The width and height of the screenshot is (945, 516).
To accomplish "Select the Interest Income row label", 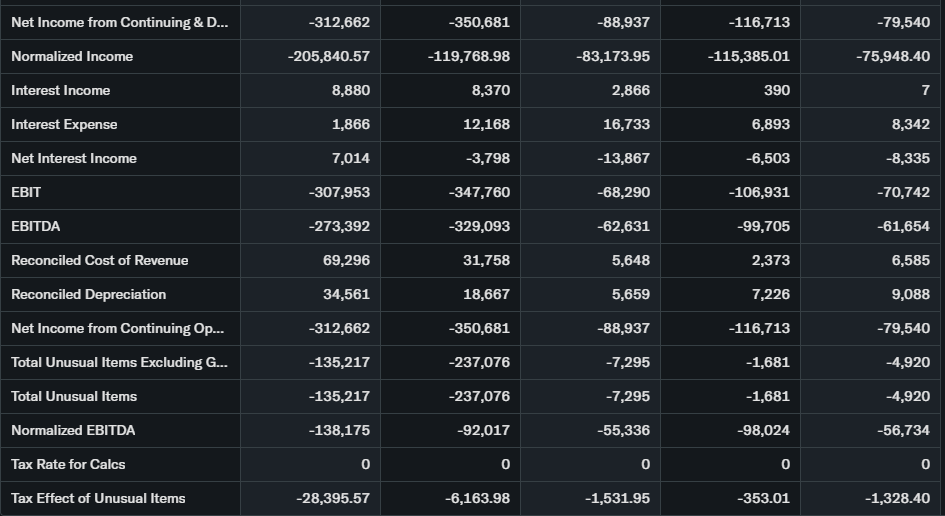I will pos(61,90).
